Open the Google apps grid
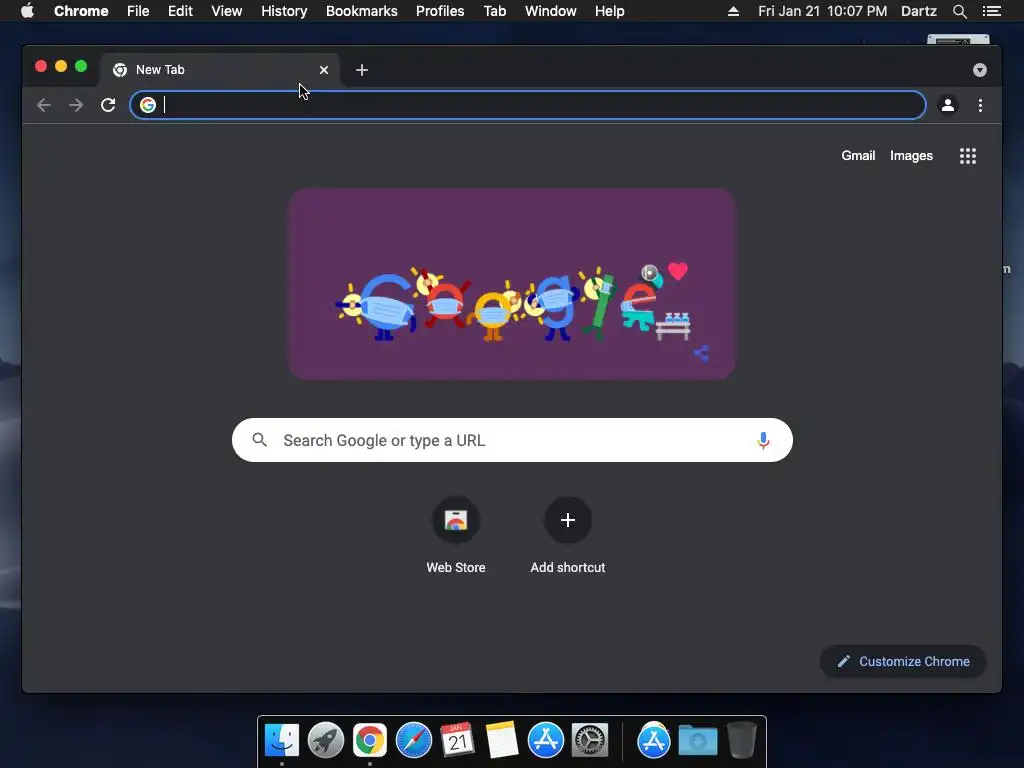The width and height of the screenshot is (1024, 768). (968, 155)
